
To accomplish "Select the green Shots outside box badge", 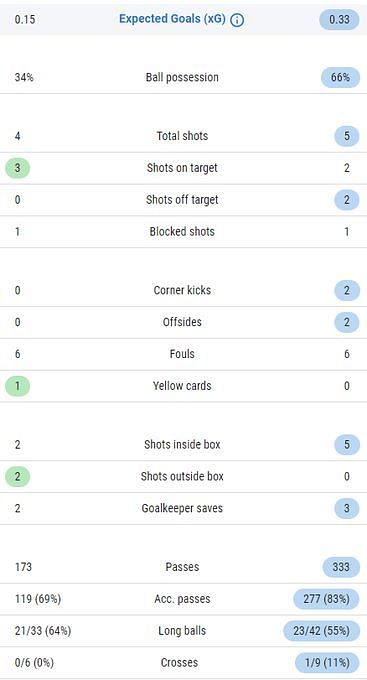I will (x=17, y=476).
